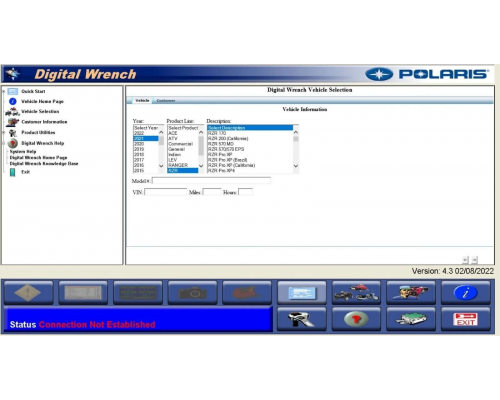The width and height of the screenshot is (500, 400).
Task: Click the up arrow of the Product Line list
Action: [x=201, y=133]
